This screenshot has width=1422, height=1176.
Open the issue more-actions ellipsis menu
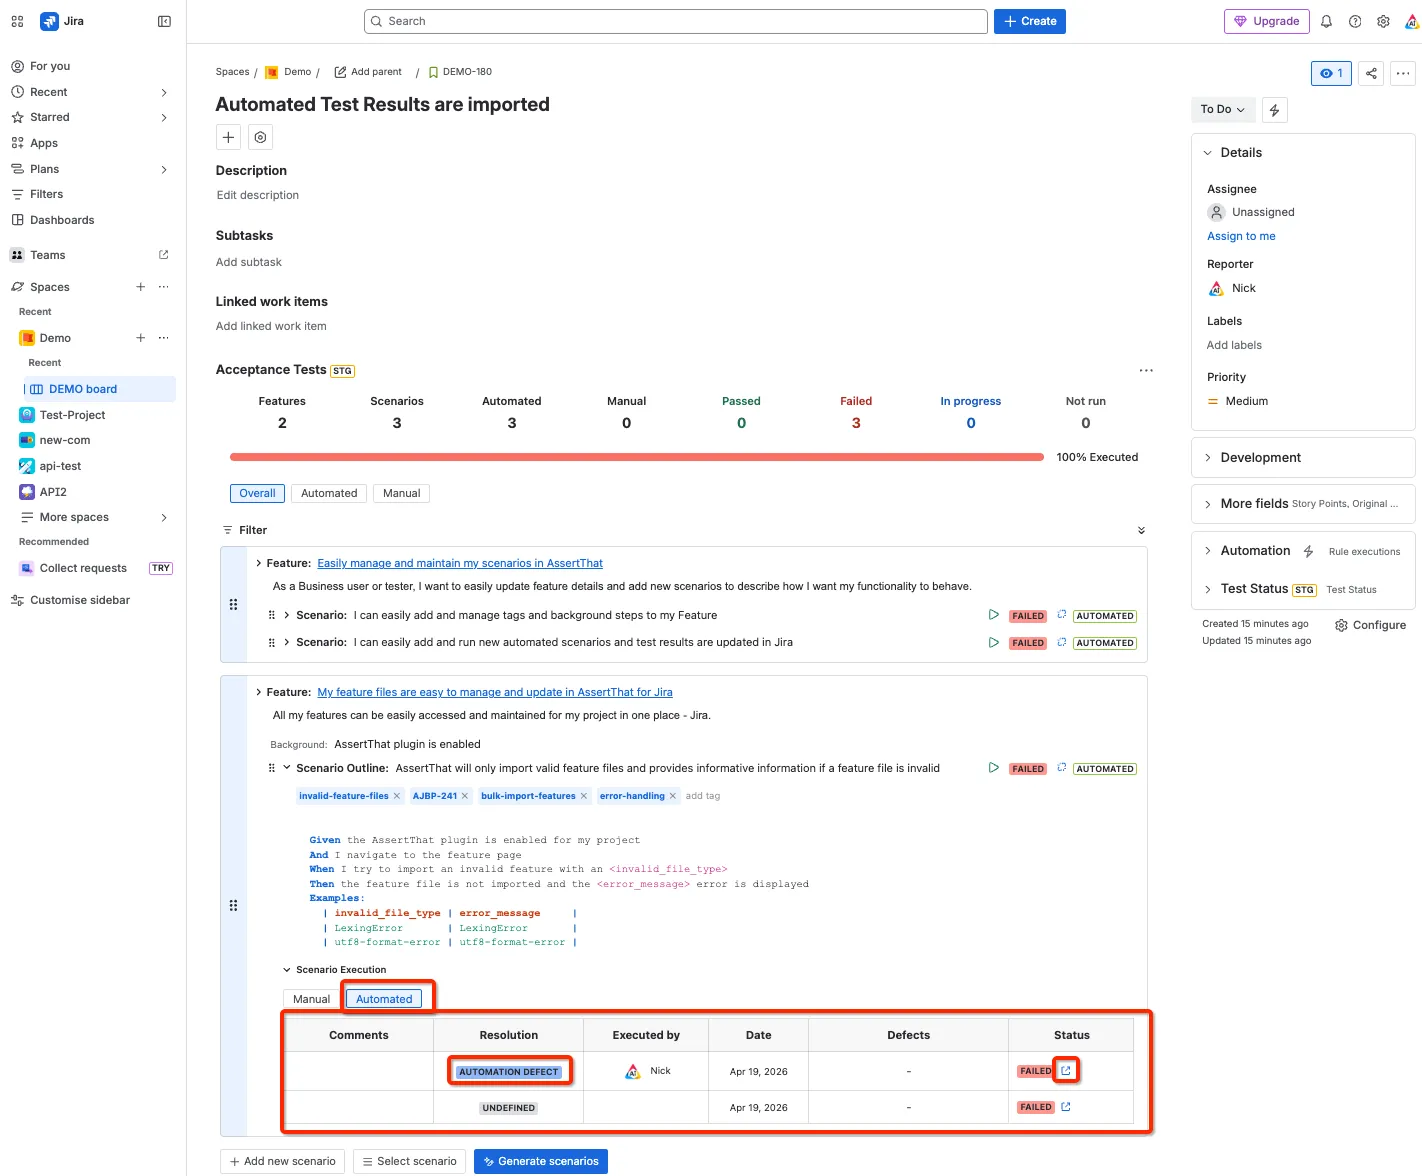click(x=1403, y=73)
